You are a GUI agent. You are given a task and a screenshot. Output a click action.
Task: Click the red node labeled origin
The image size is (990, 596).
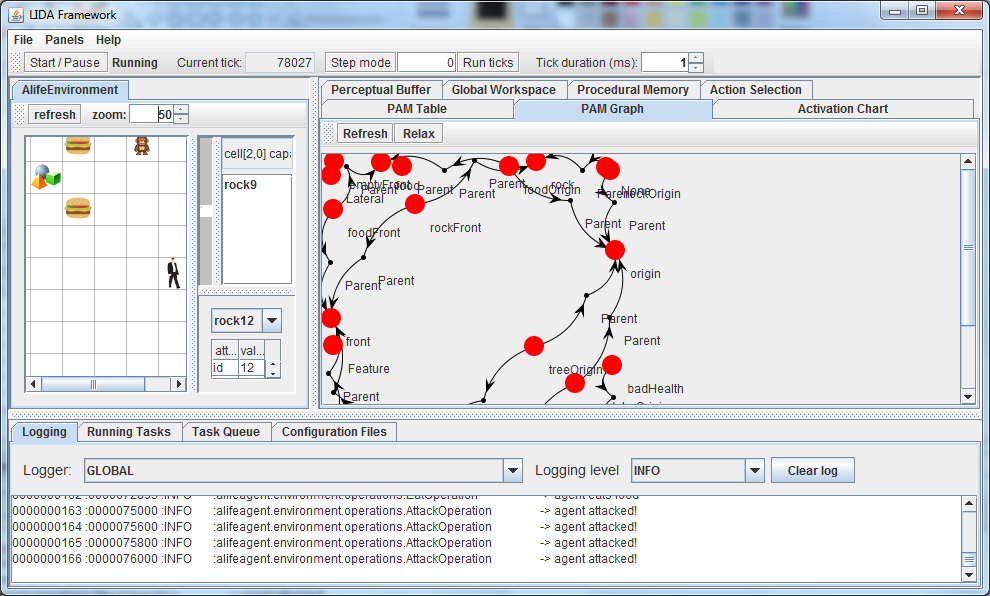615,250
